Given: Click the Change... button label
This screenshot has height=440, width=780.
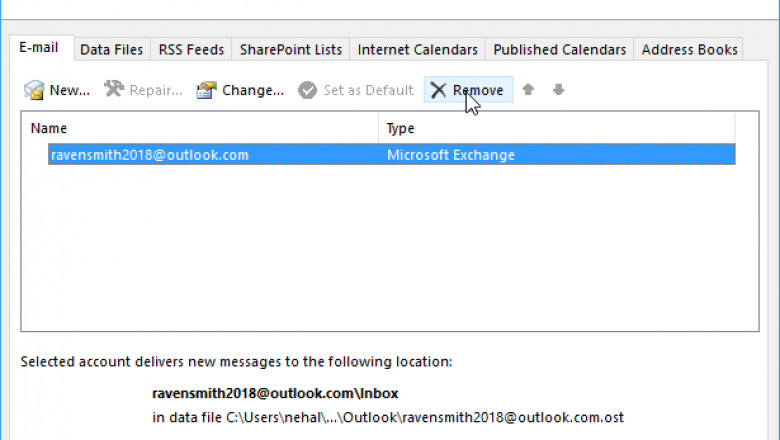Looking at the screenshot, I should [x=253, y=90].
